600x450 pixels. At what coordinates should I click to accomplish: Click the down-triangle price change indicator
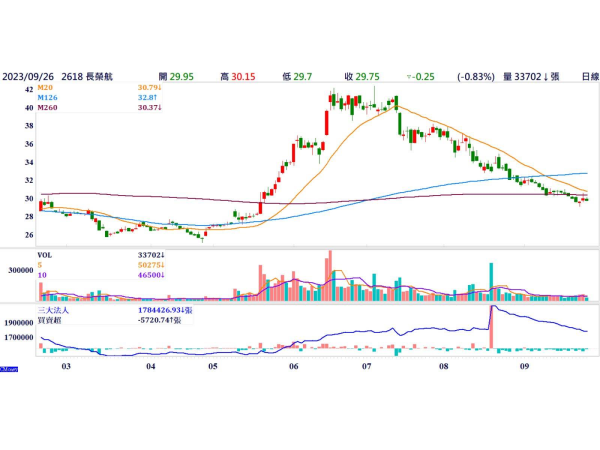pyautogui.click(x=409, y=76)
